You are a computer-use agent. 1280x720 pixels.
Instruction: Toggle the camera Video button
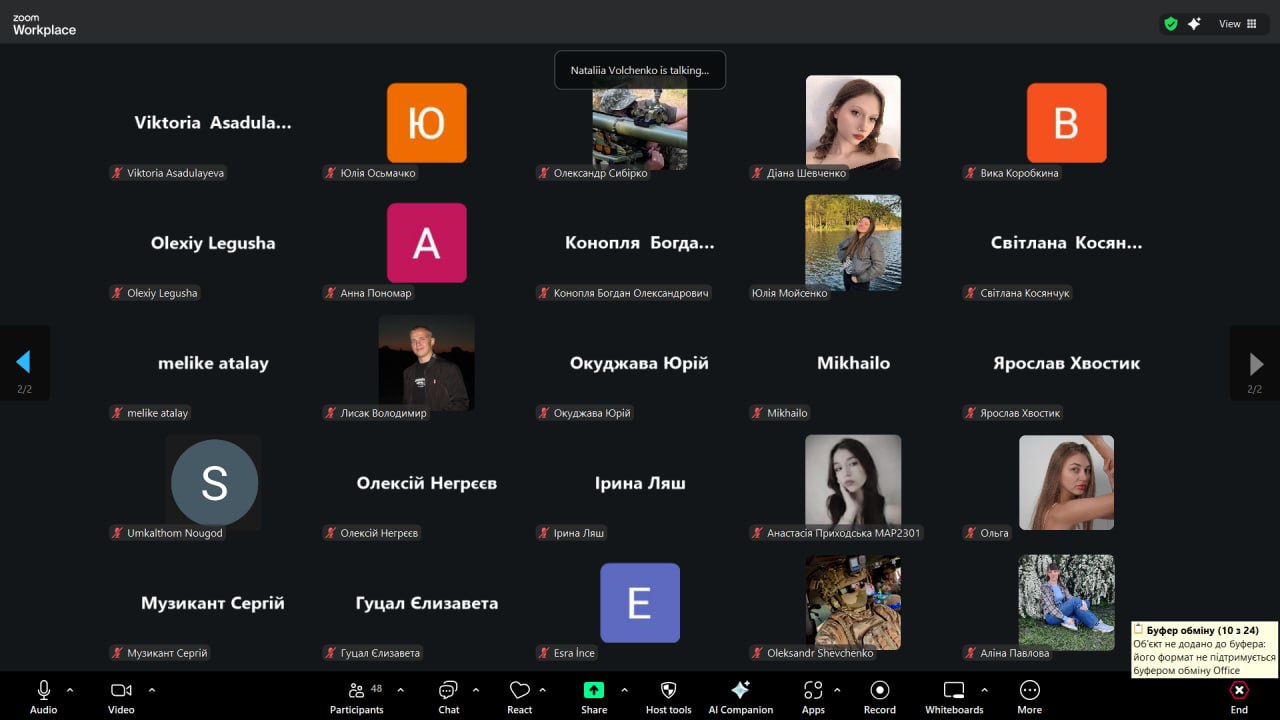click(121, 696)
